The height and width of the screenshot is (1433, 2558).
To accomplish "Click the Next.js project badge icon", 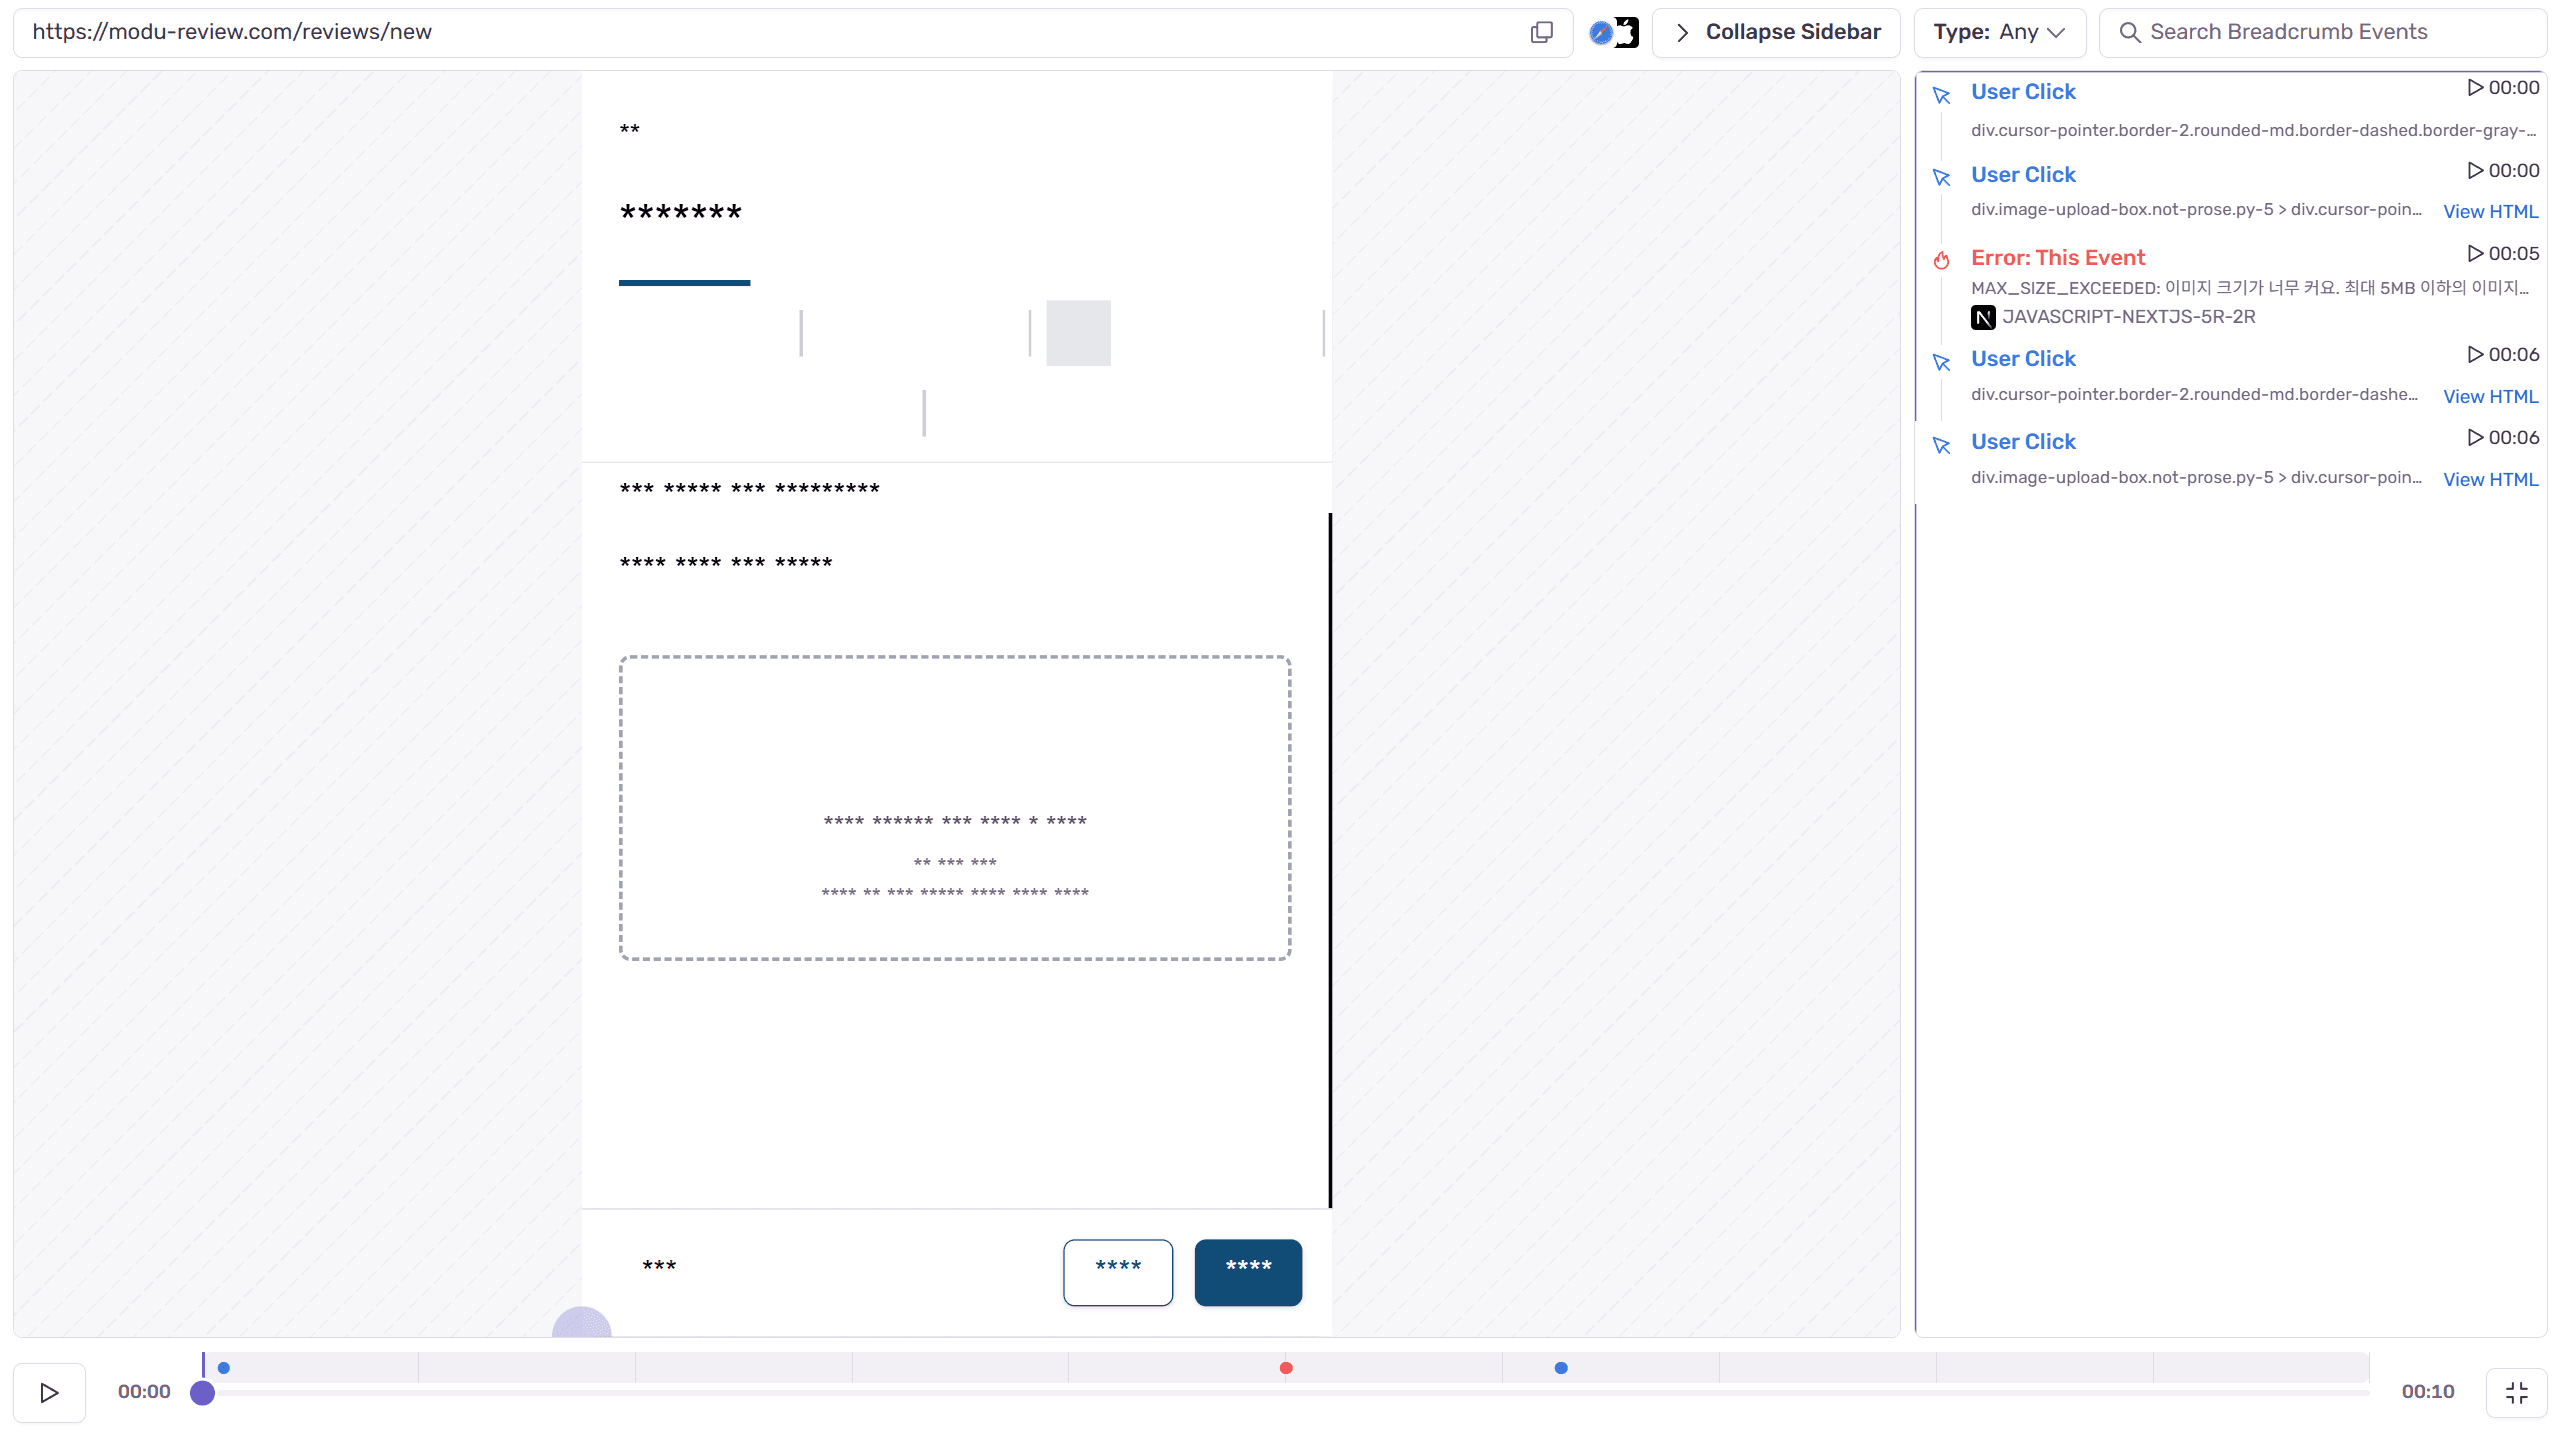I will pyautogui.click(x=1982, y=317).
